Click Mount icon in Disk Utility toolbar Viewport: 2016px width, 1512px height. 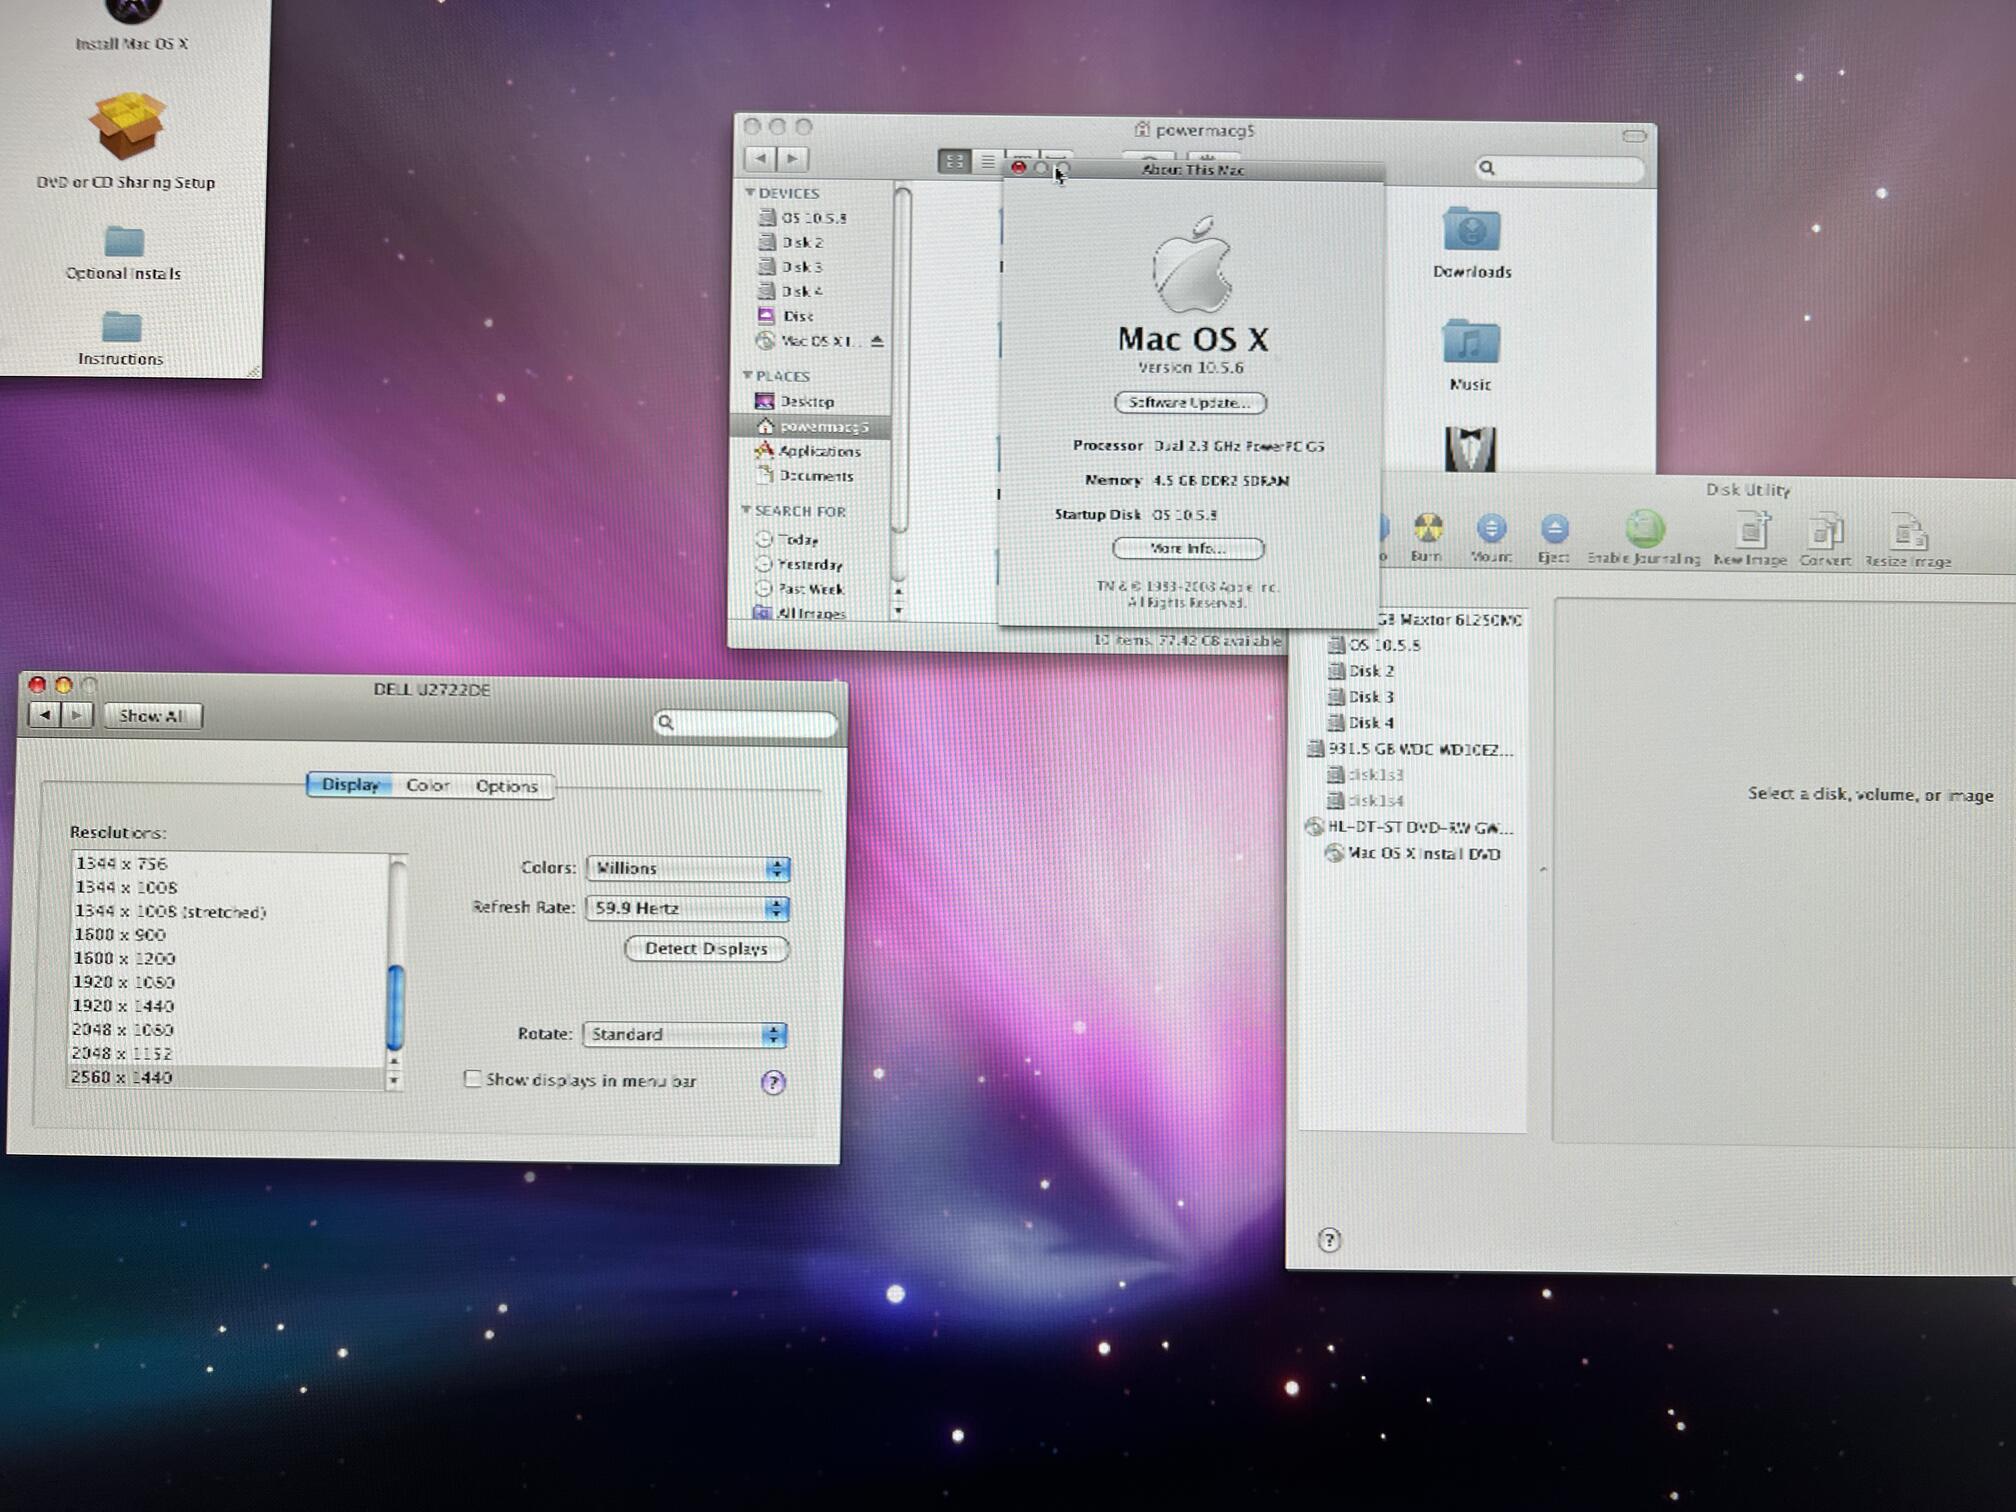coord(1491,537)
